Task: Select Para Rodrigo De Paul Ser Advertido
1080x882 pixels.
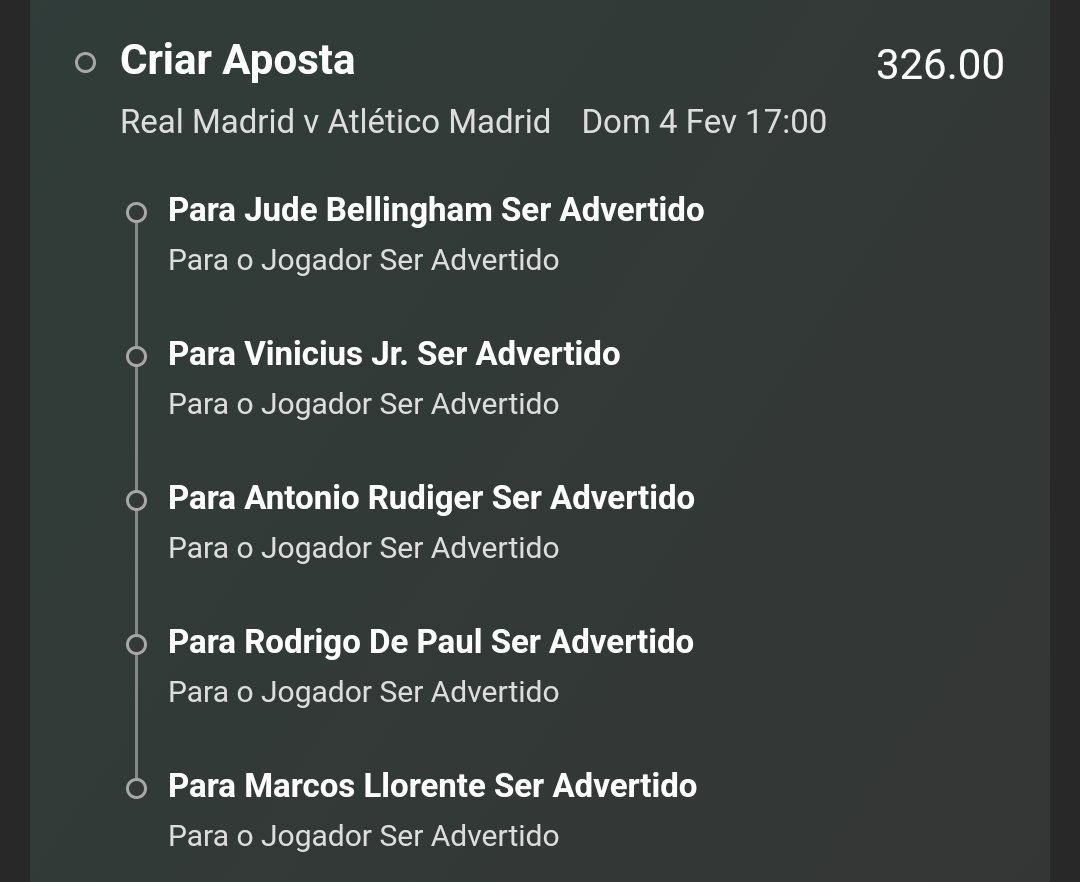Action: pos(430,642)
